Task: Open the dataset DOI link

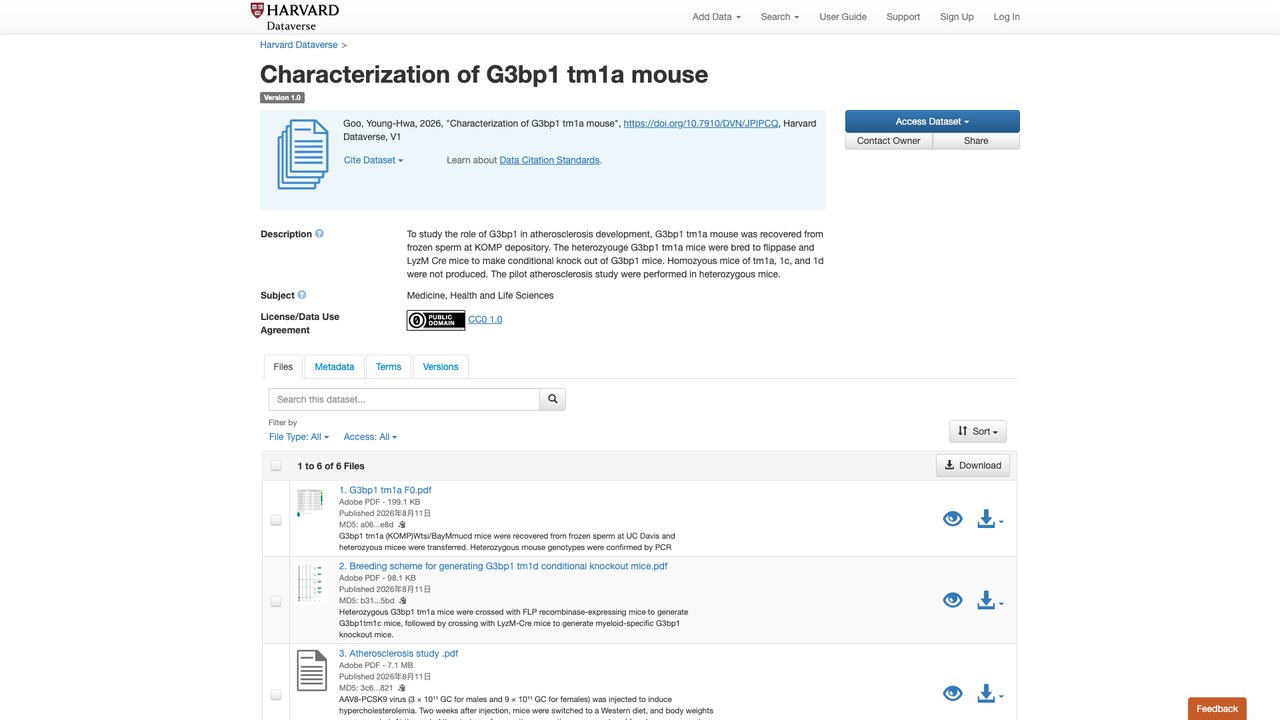Action: click(x=700, y=124)
